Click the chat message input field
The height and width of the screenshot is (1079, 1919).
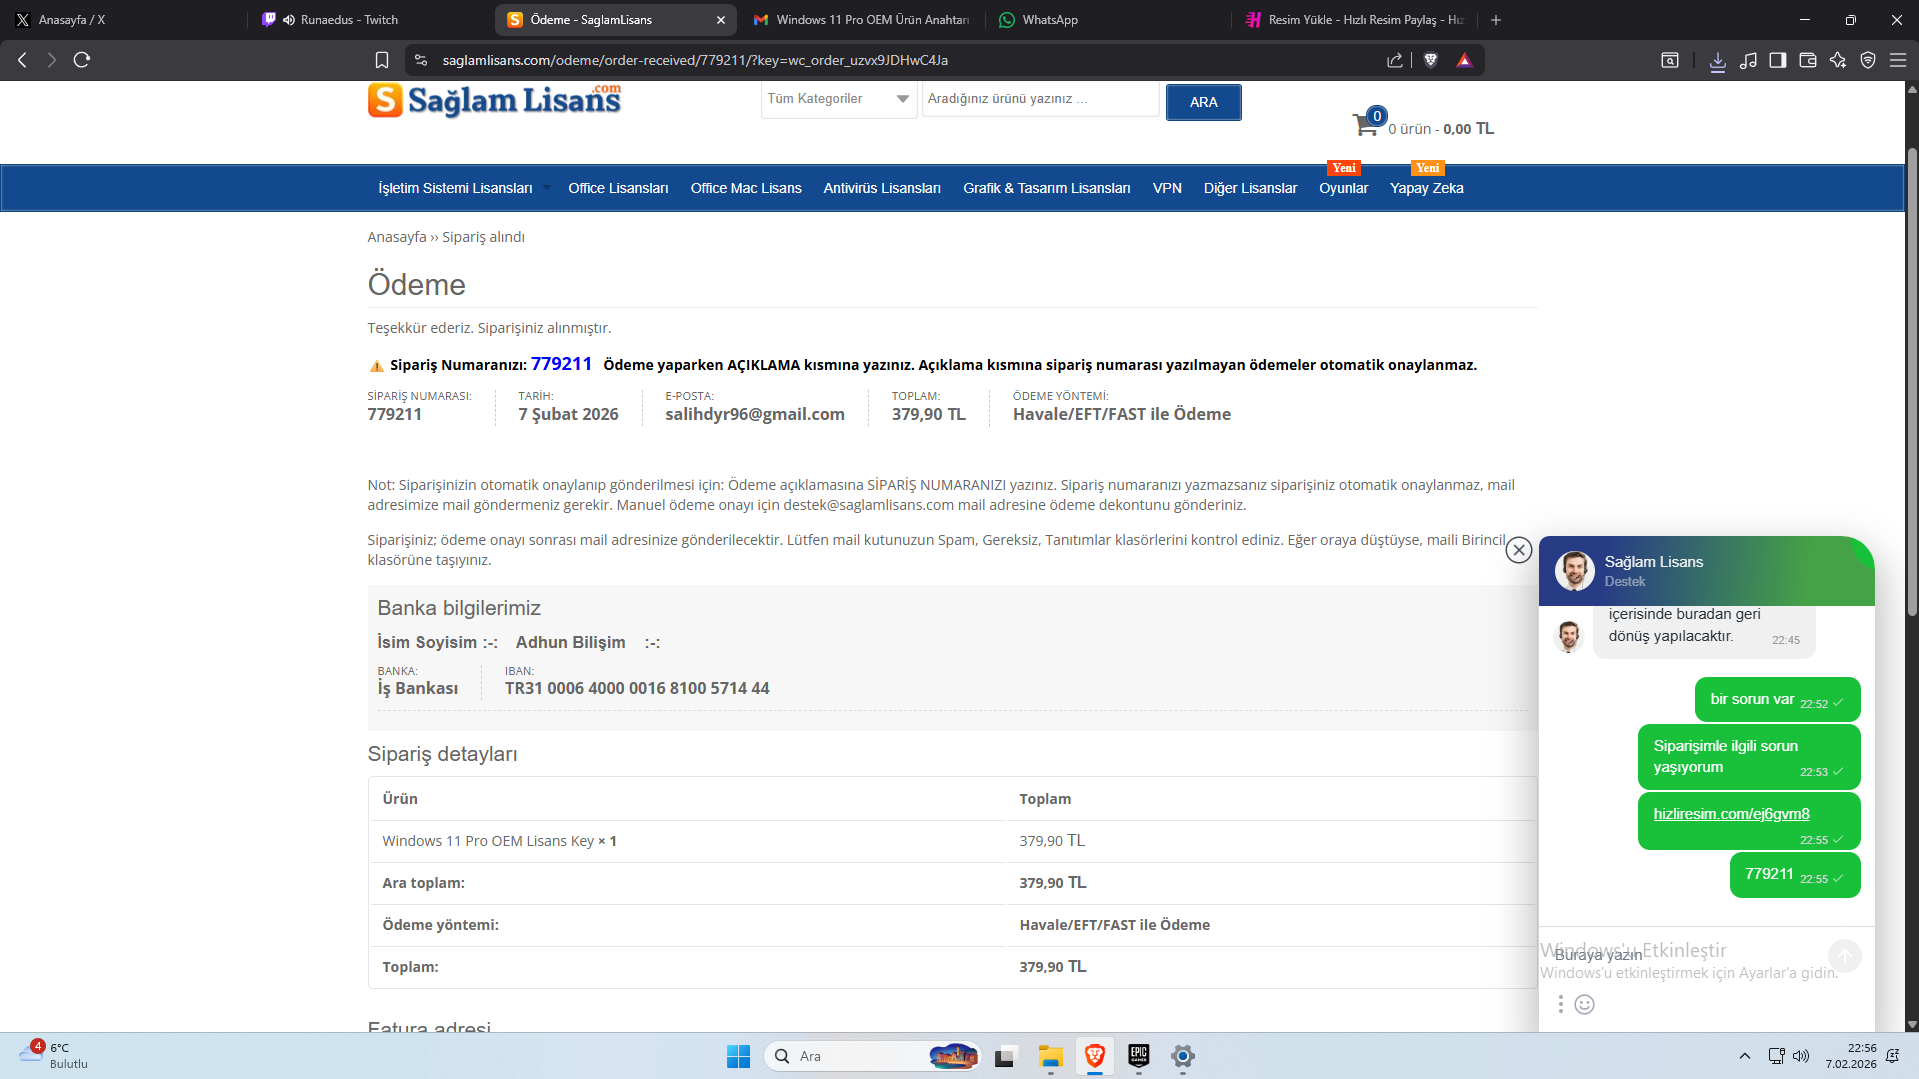[1685, 955]
